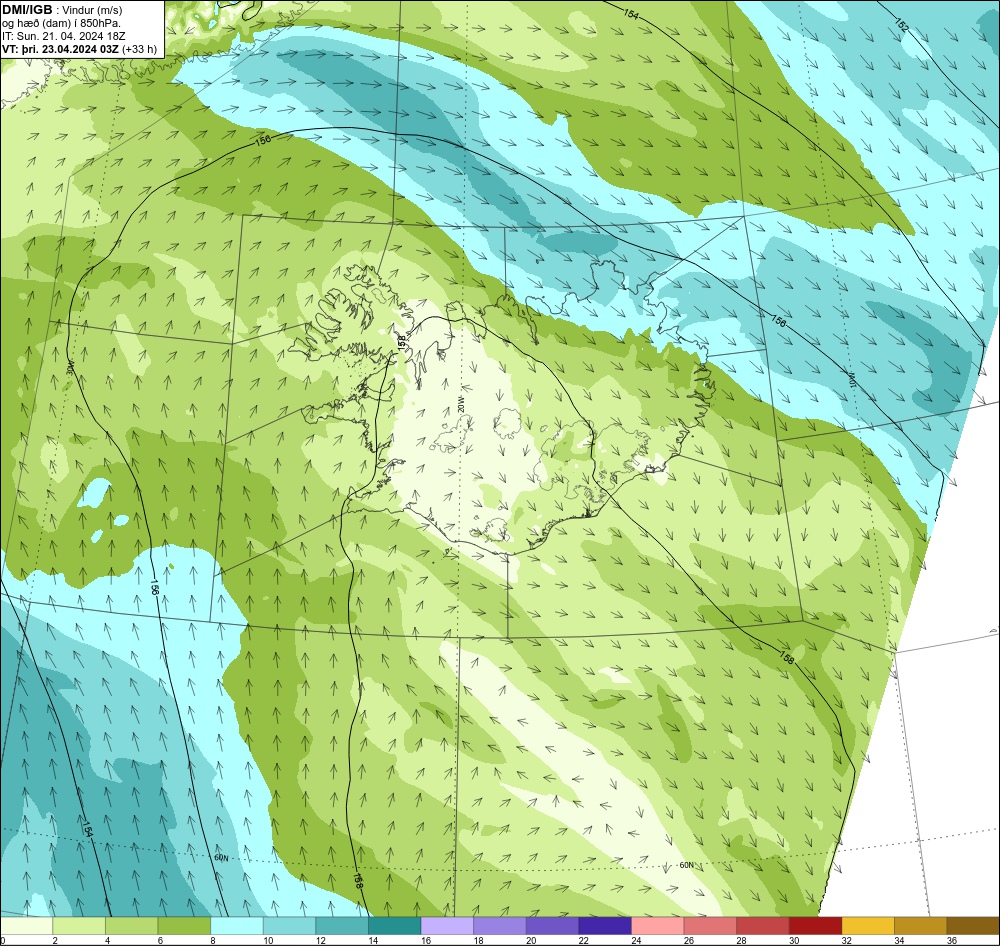Select the 16–18 m/s lavender legend swatch

point(447,926)
